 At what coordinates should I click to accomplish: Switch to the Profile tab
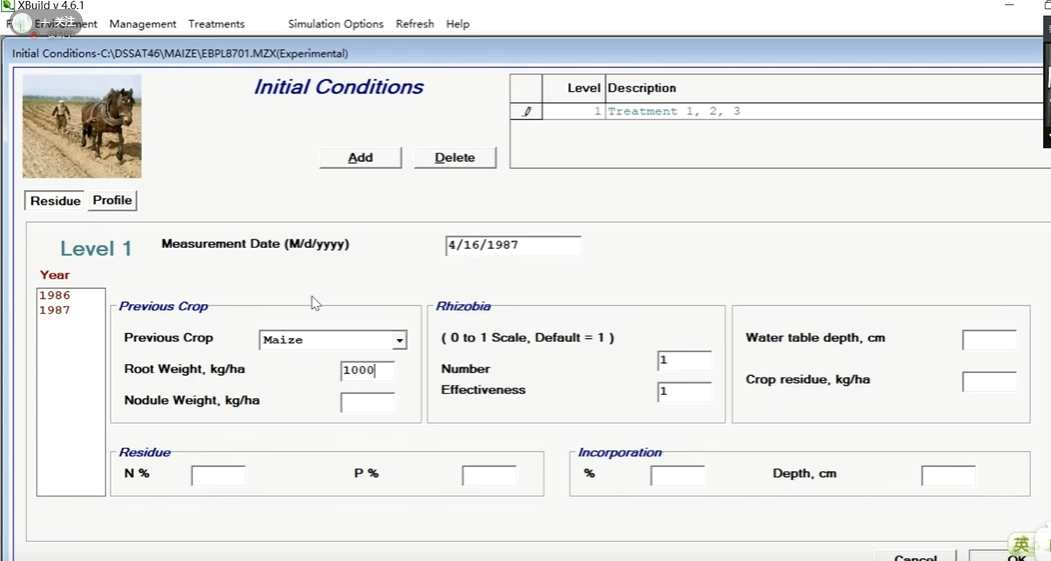point(112,200)
